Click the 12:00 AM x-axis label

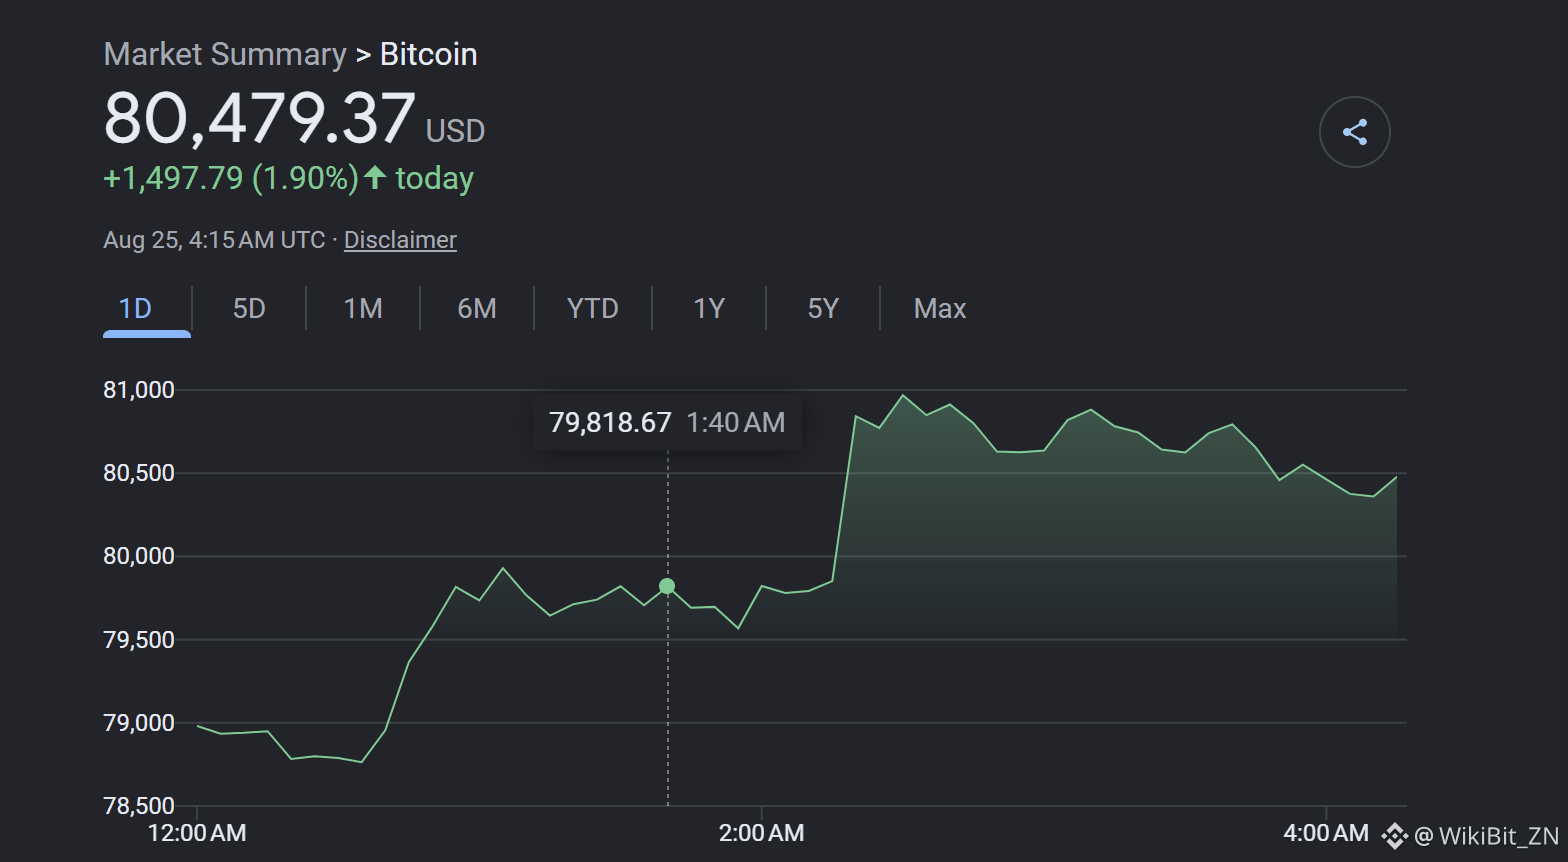pyautogui.click(x=197, y=833)
